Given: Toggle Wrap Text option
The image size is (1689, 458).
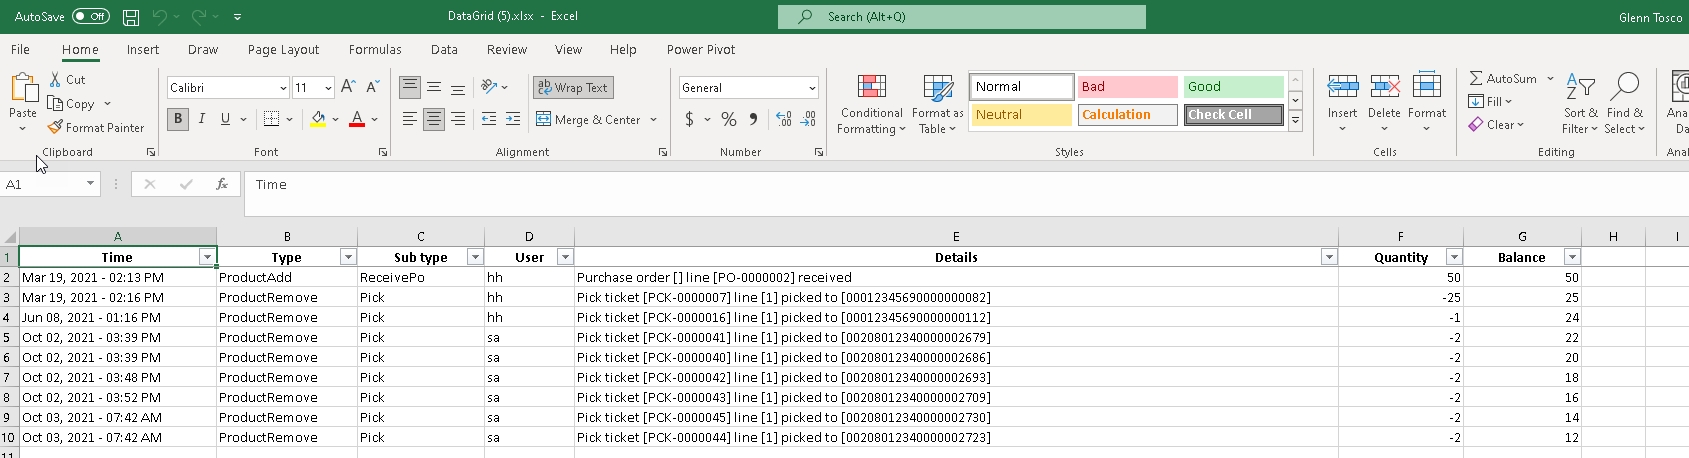Looking at the screenshot, I should pyautogui.click(x=572, y=88).
